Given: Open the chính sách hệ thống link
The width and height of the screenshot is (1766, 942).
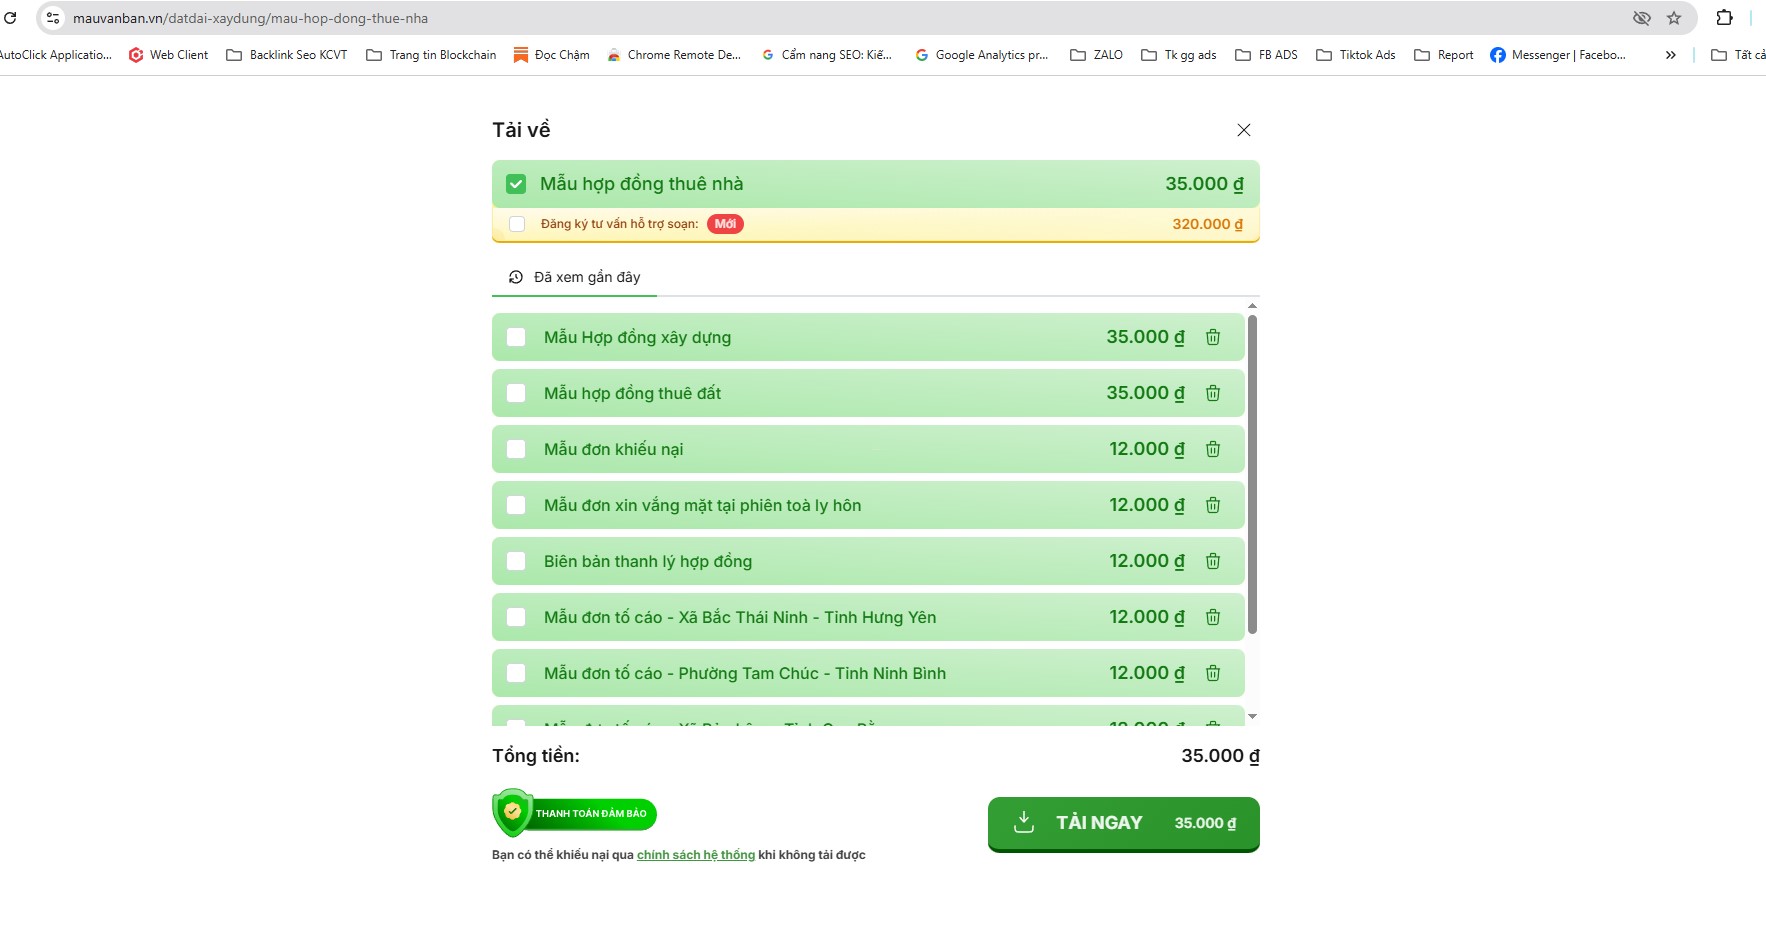Looking at the screenshot, I should 695,855.
